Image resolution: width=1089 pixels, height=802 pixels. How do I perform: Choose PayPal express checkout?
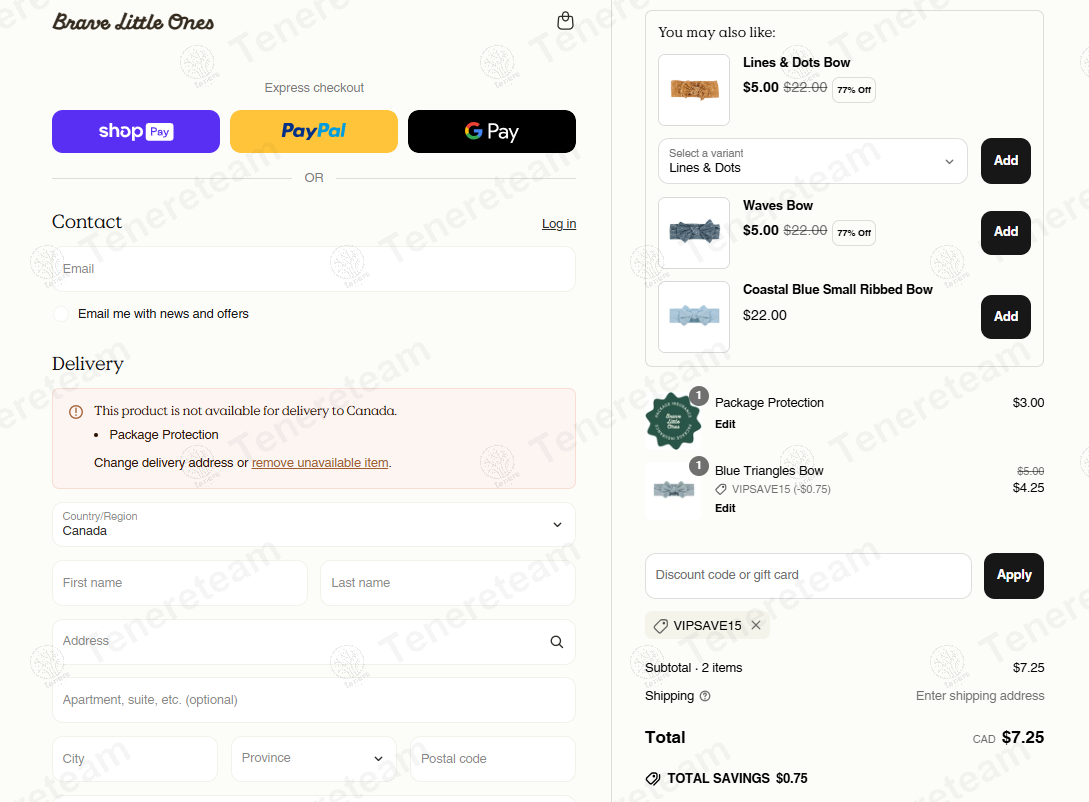coord(314,131)
